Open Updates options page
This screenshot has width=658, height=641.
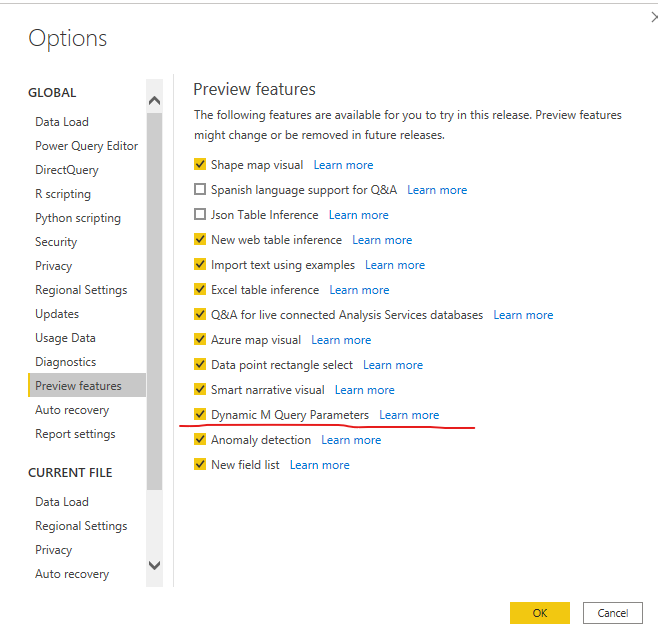click(57, 314)
